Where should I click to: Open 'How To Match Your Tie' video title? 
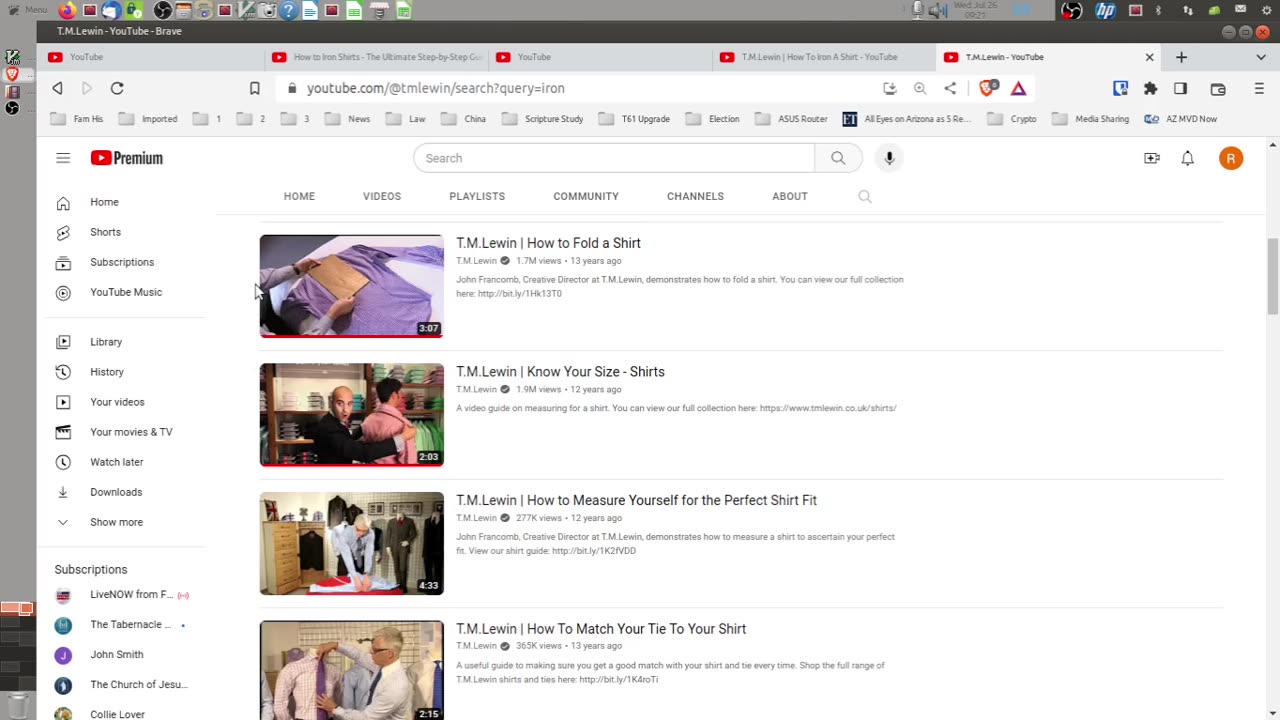point(601,629)
